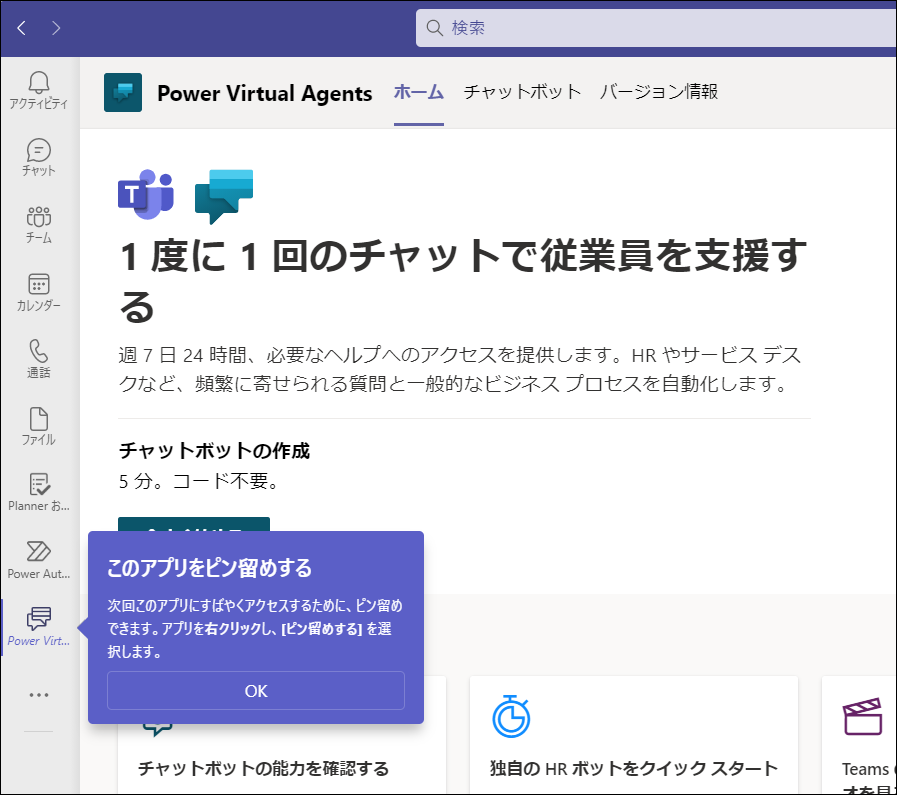This screenshot has width=897, height=795.
Task: Open ファイル in the sidebar
Action: [38, 426]
